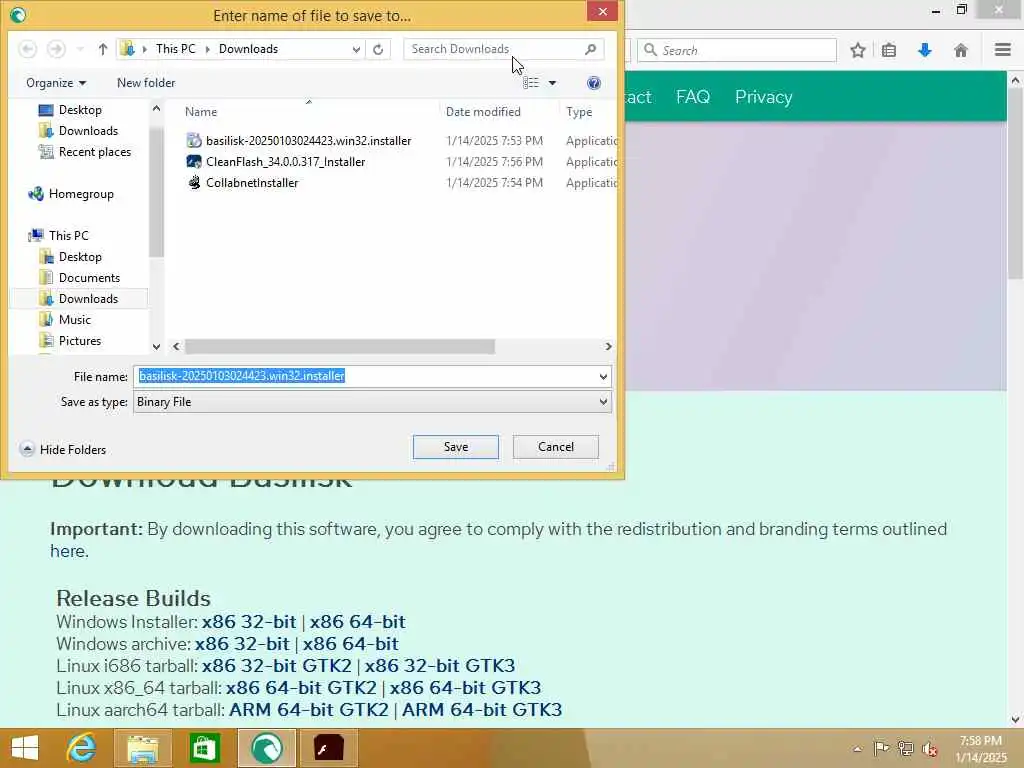Go forward in the save dialog
This screenshot has width=1024, height=768.
(56, 49)
